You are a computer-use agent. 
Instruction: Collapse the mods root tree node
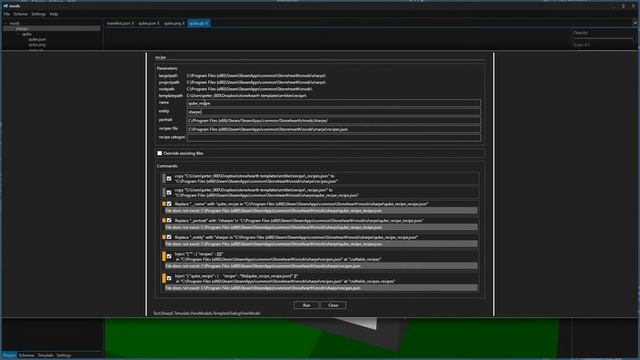5,24
